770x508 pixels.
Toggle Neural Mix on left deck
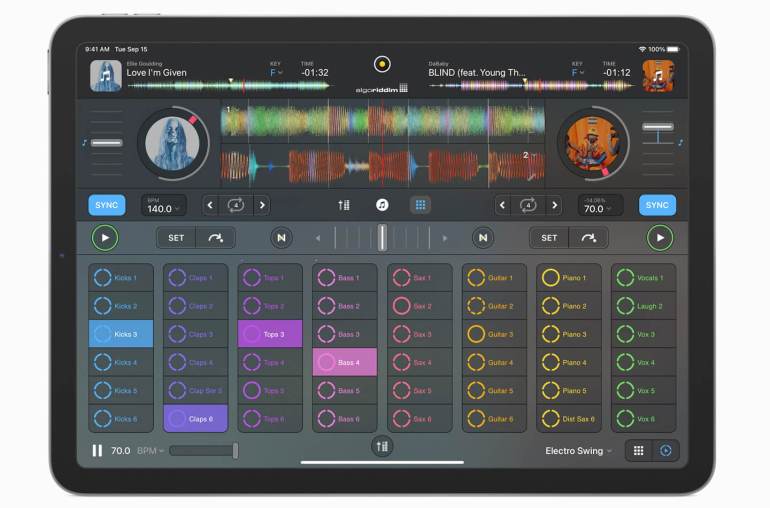[281, 238]
